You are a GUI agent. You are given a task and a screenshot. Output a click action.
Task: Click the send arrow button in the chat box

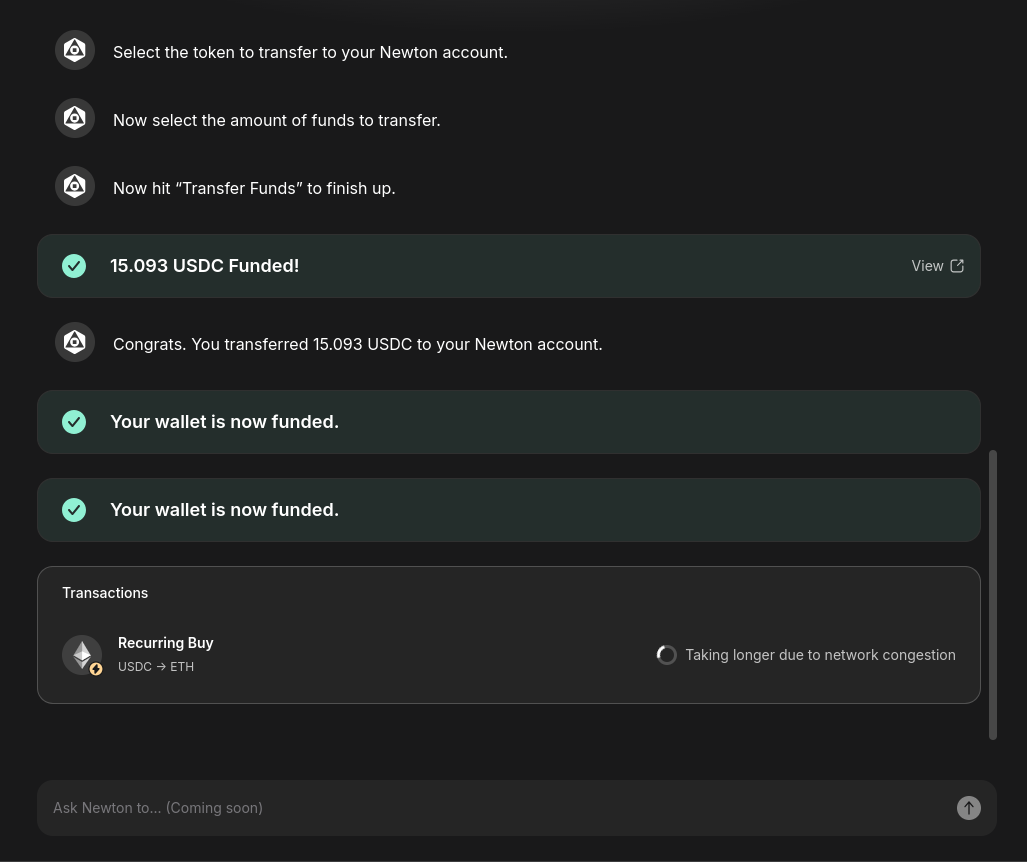969,808
